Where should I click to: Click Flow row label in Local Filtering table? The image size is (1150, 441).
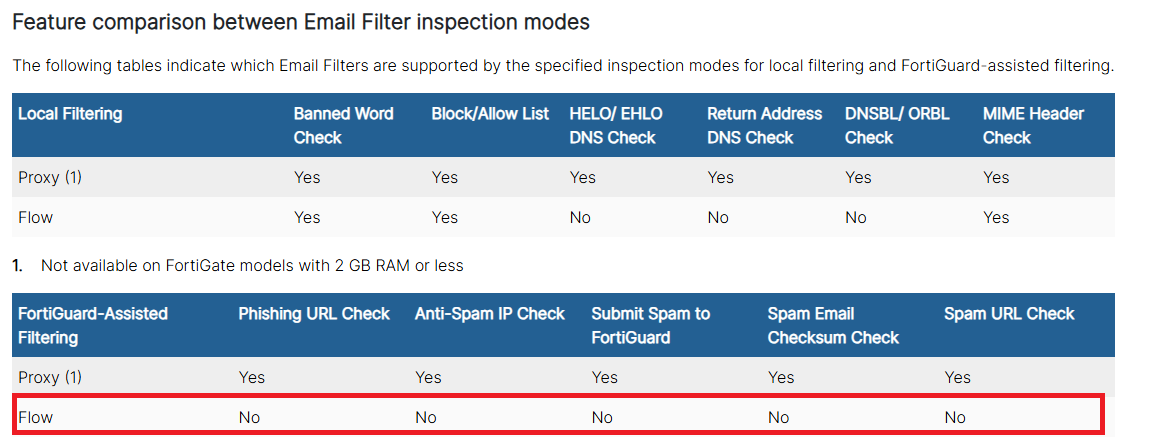(x=36, y=217)
